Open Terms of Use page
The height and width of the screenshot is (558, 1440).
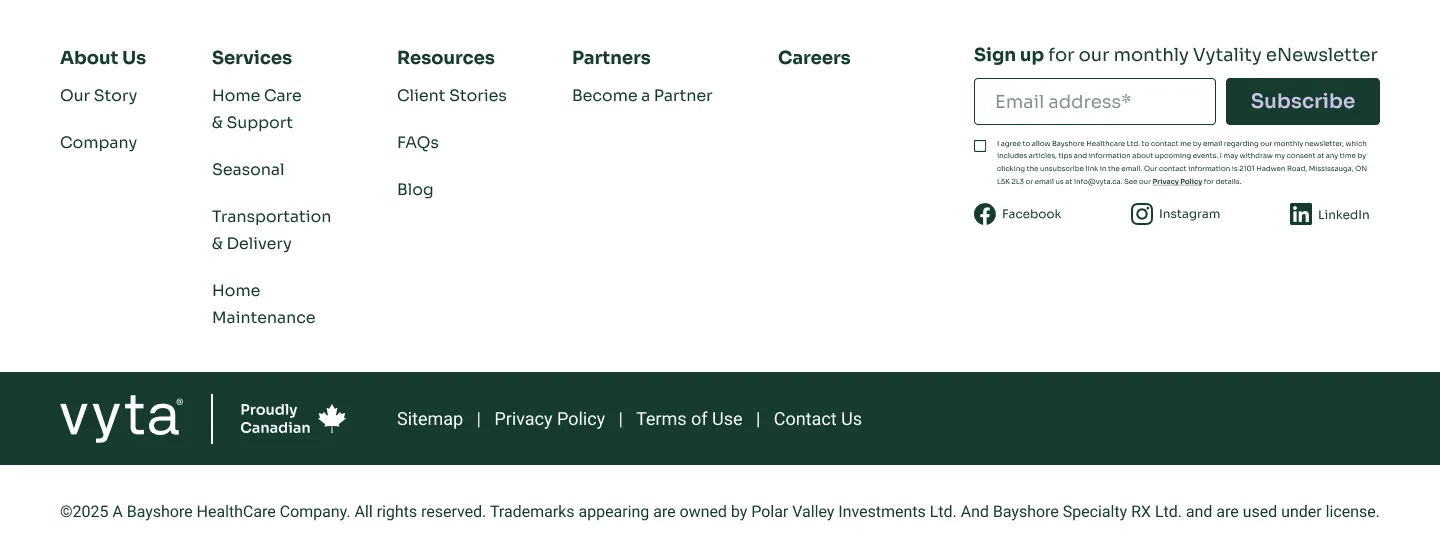click(689, 419)
